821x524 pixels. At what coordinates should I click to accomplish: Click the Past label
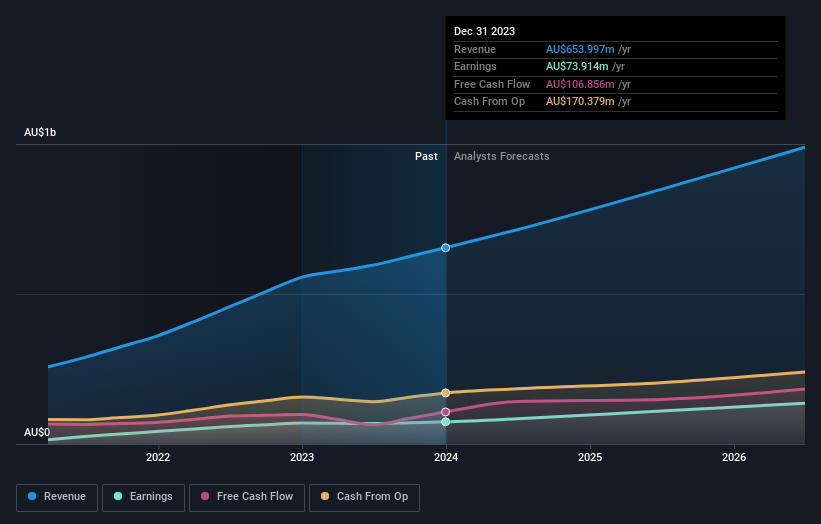point(426,157)
